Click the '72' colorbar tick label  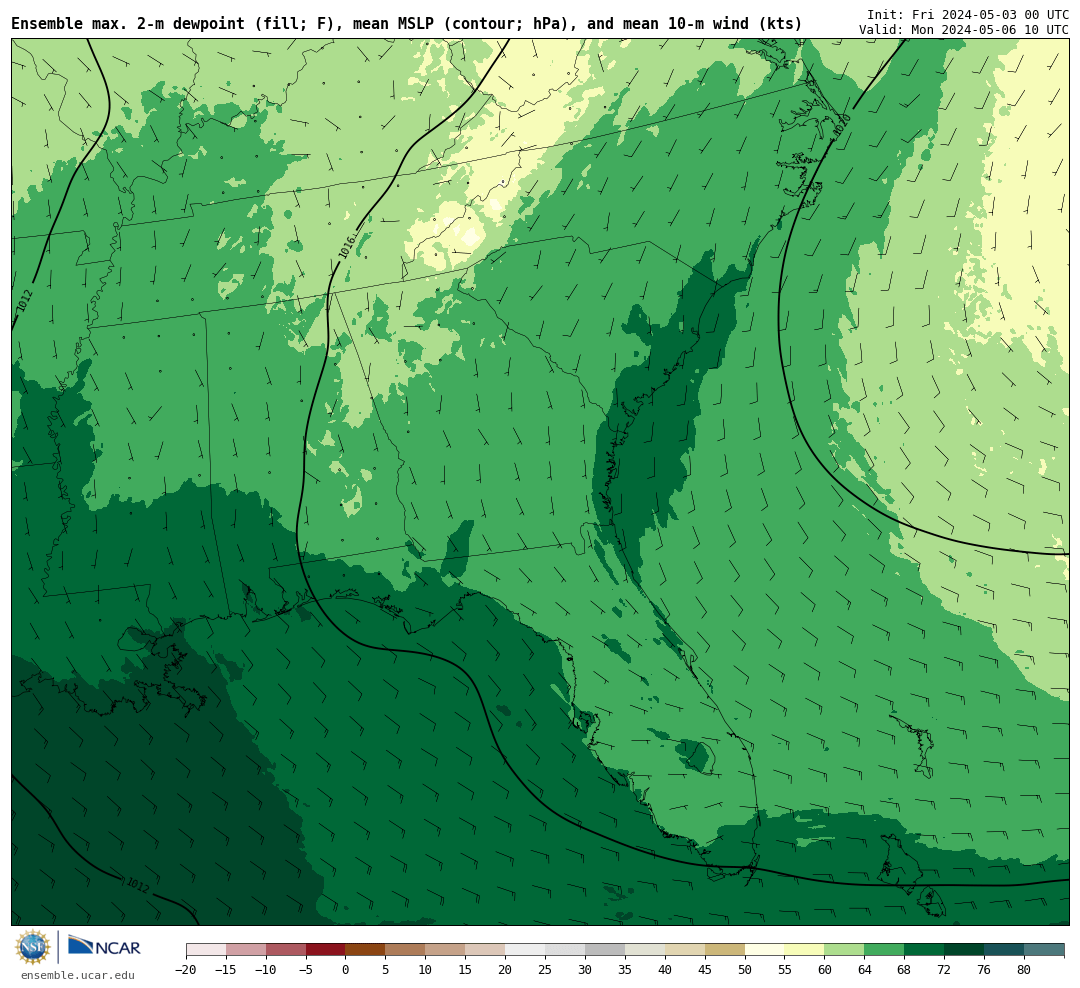[x=945, y=969]
